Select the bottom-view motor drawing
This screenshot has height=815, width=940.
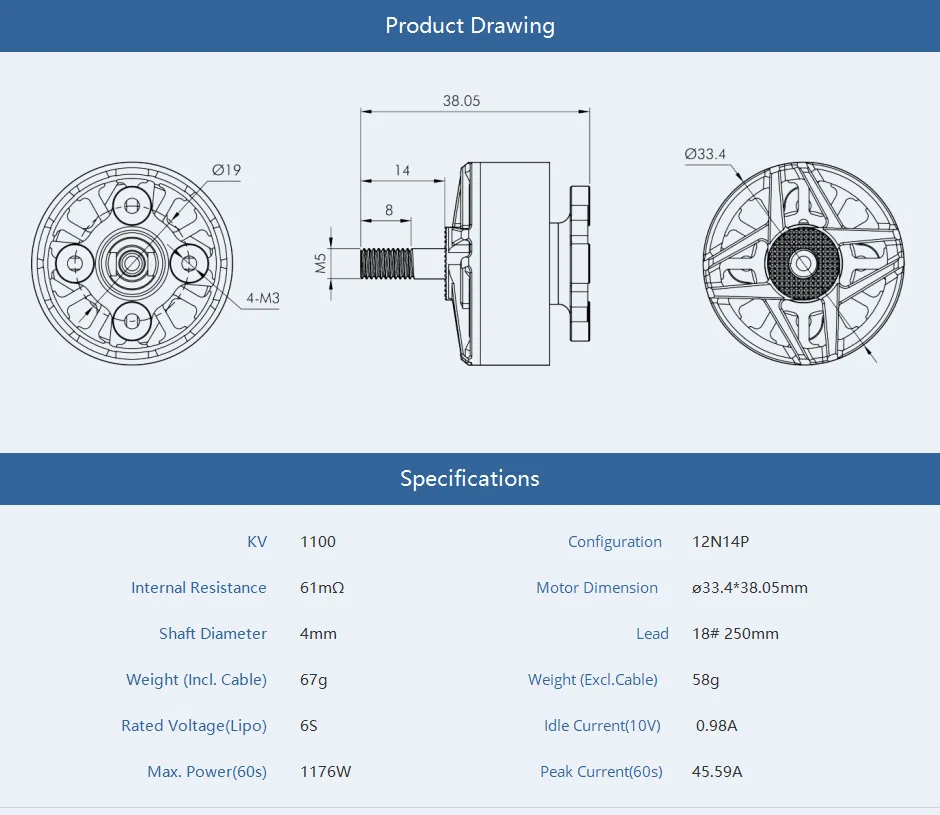click(132, 263)
